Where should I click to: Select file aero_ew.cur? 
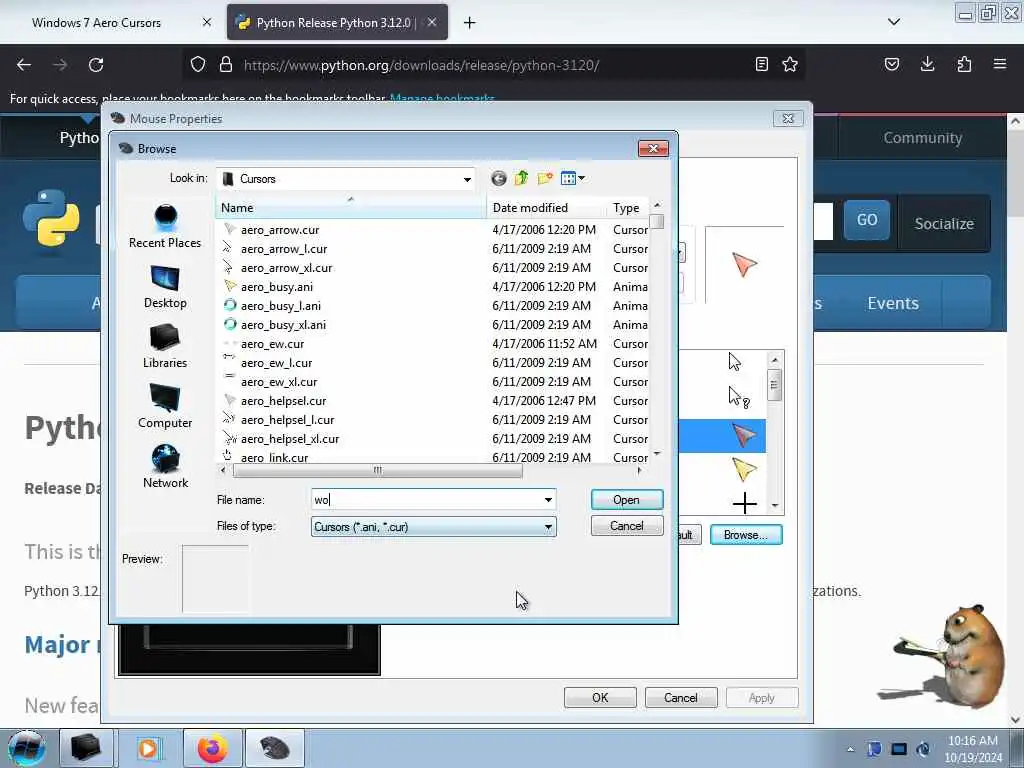[x=272, y=344]
